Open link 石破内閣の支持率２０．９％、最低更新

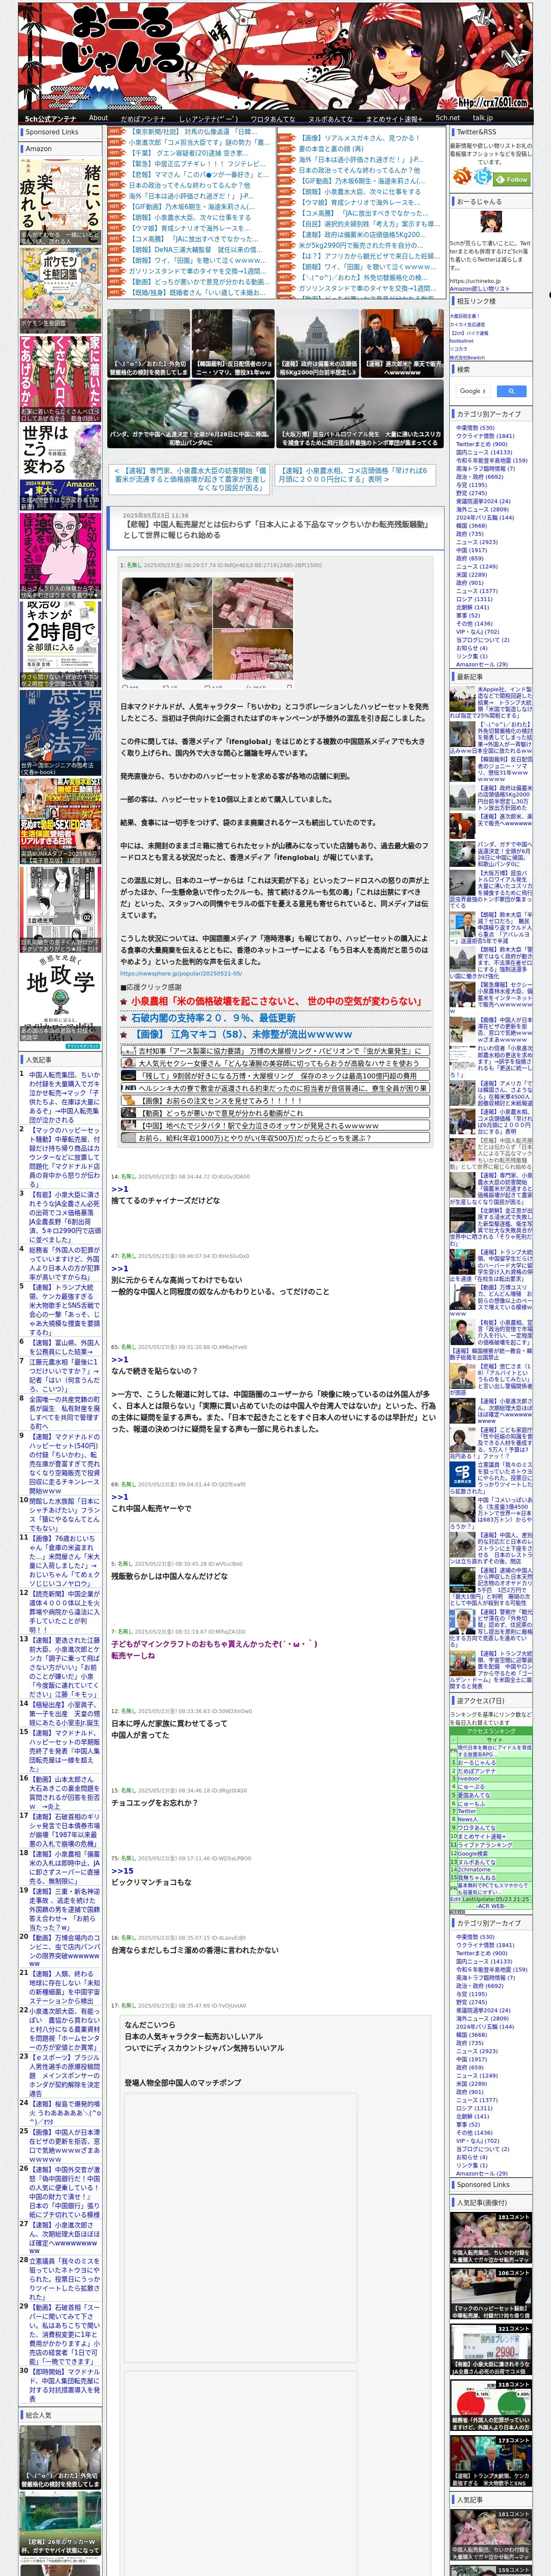[x=213, y=1017]
